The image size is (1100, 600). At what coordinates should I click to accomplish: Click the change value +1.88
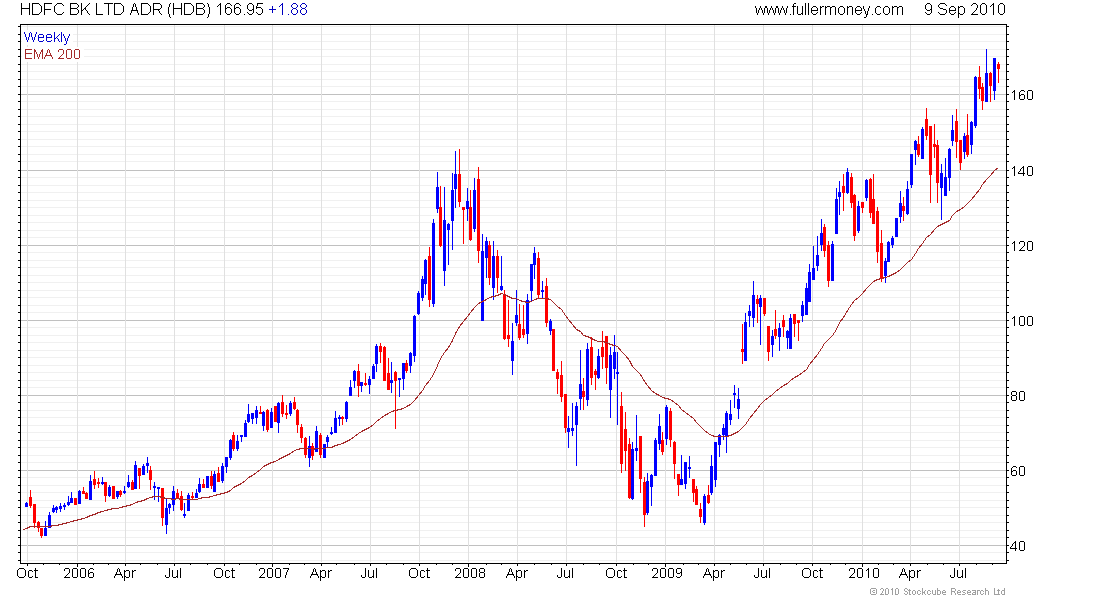(288, 10)
